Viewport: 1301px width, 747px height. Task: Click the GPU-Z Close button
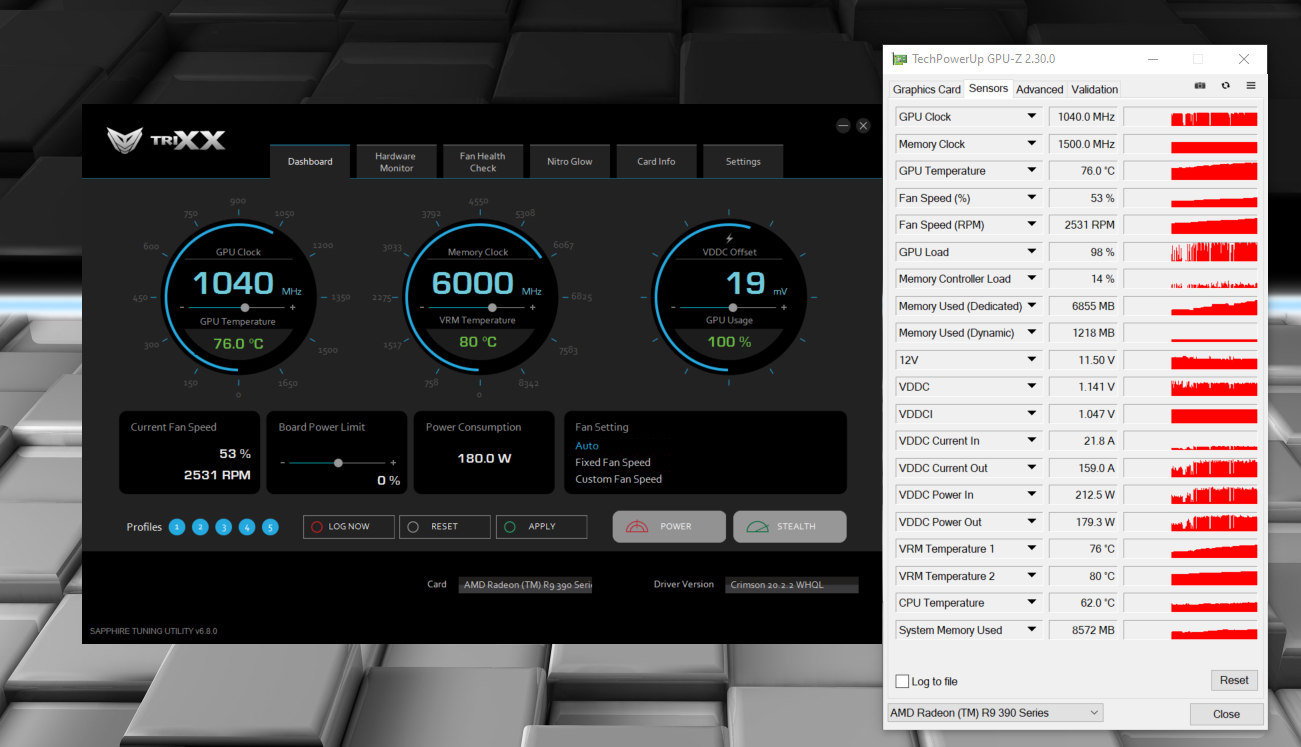(1226, 714)
